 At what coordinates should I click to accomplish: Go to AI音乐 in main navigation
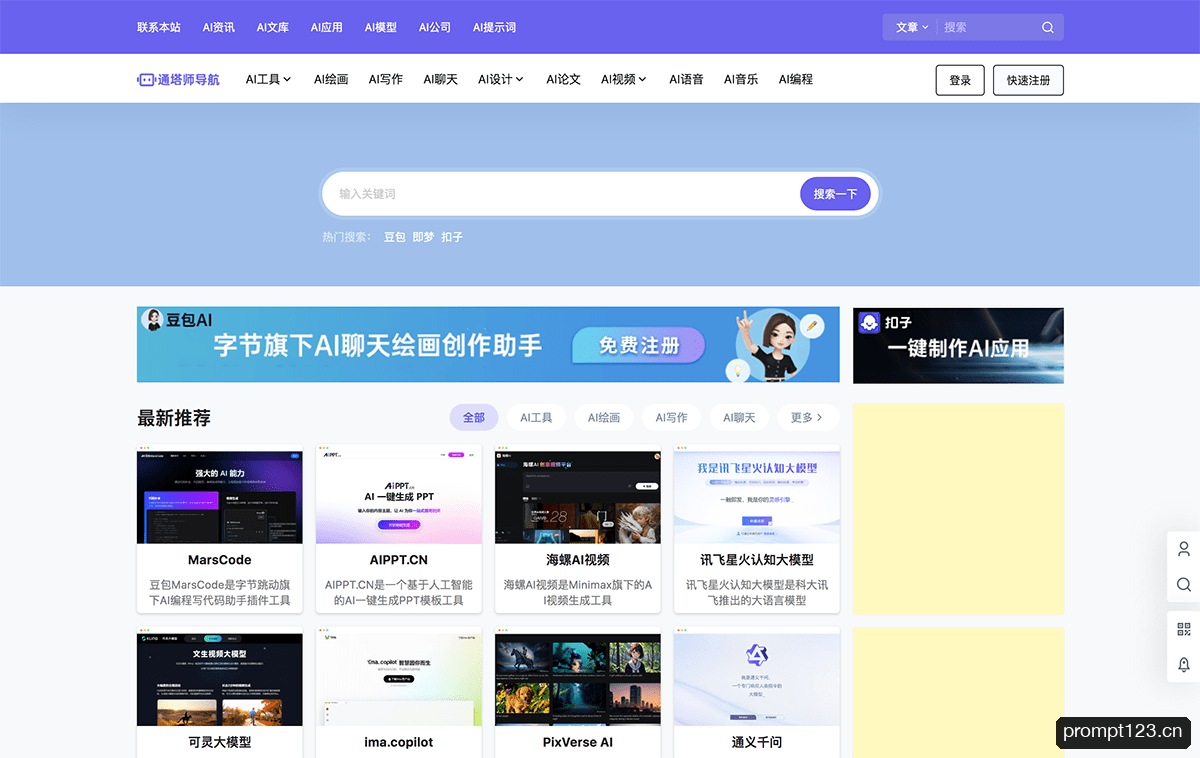coord(741,79)
